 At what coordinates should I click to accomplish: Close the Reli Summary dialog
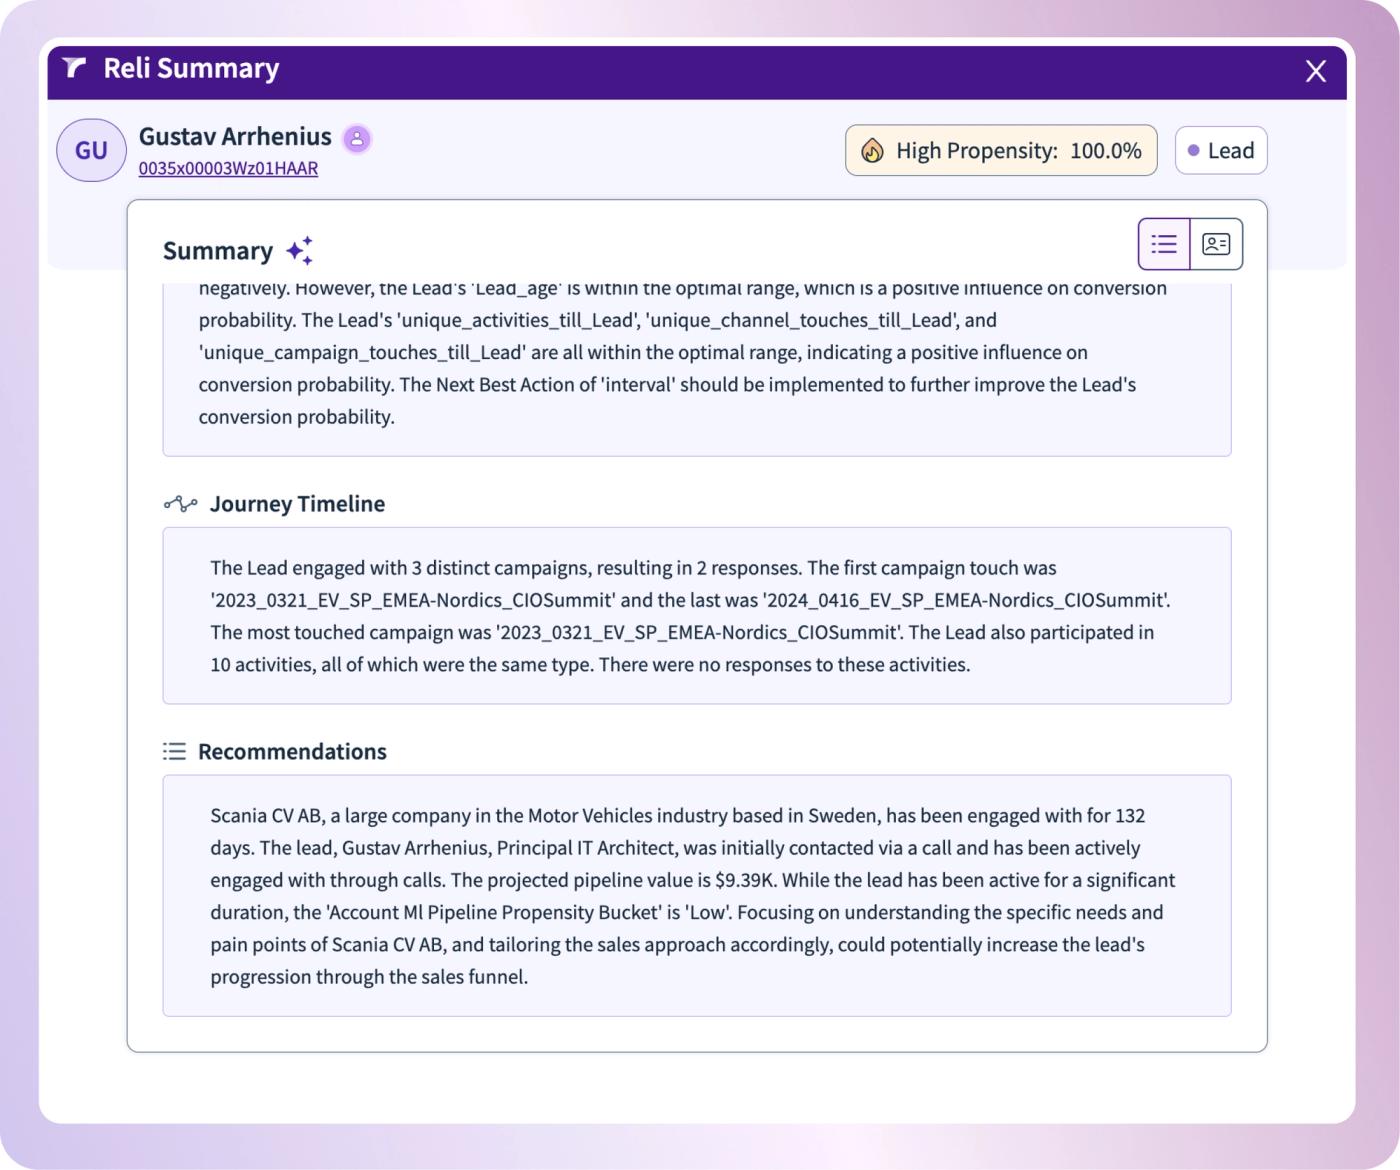click(1316, 71)
